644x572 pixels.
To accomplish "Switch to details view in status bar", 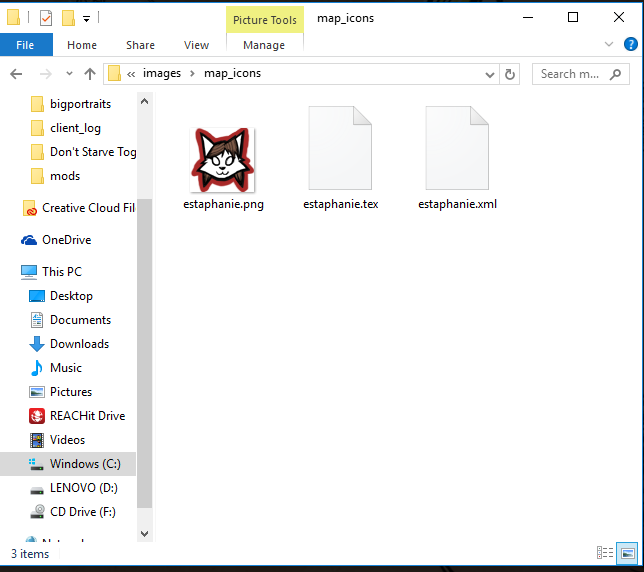I will click(x=605, y=553).
